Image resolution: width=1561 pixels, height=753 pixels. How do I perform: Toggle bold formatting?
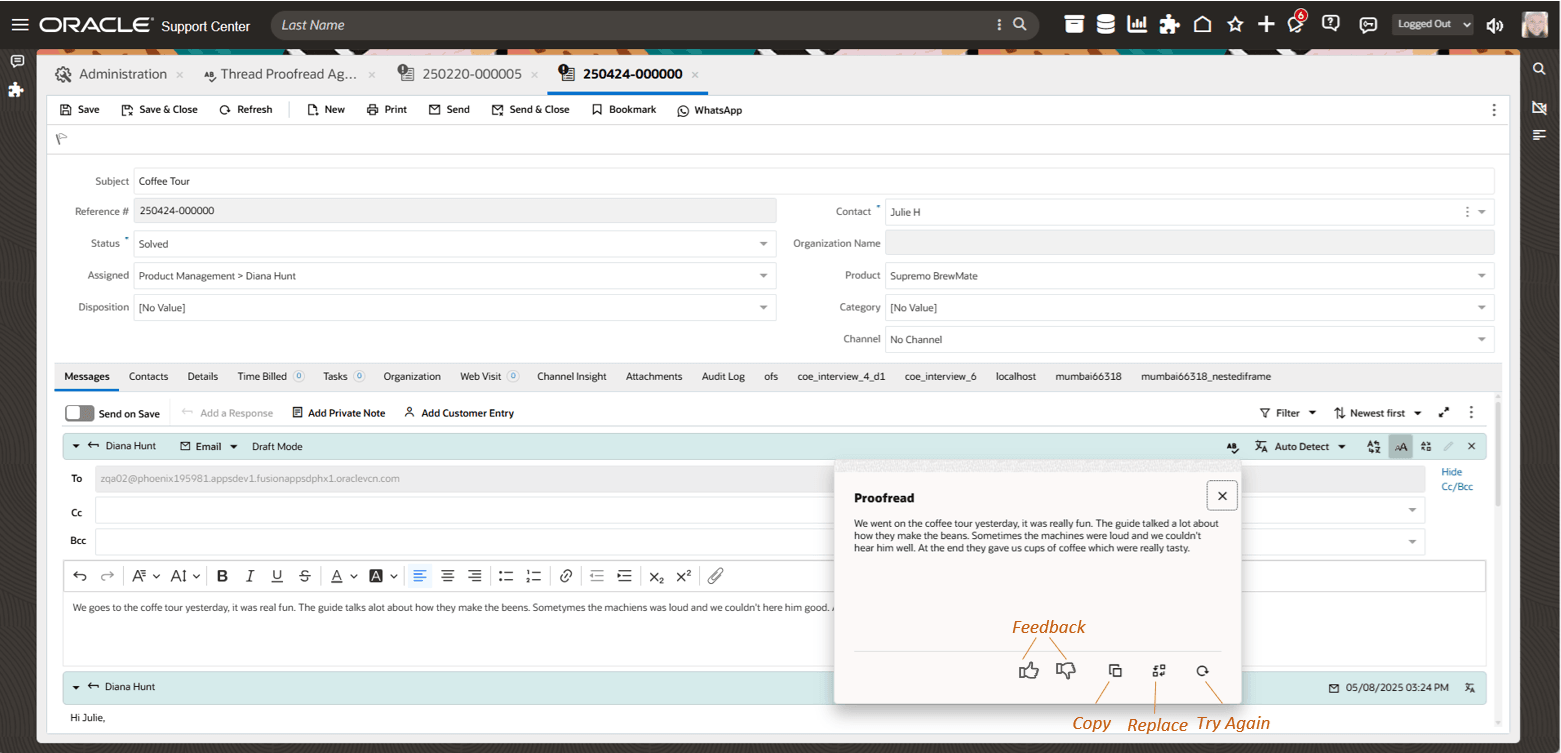click(222, 576)
